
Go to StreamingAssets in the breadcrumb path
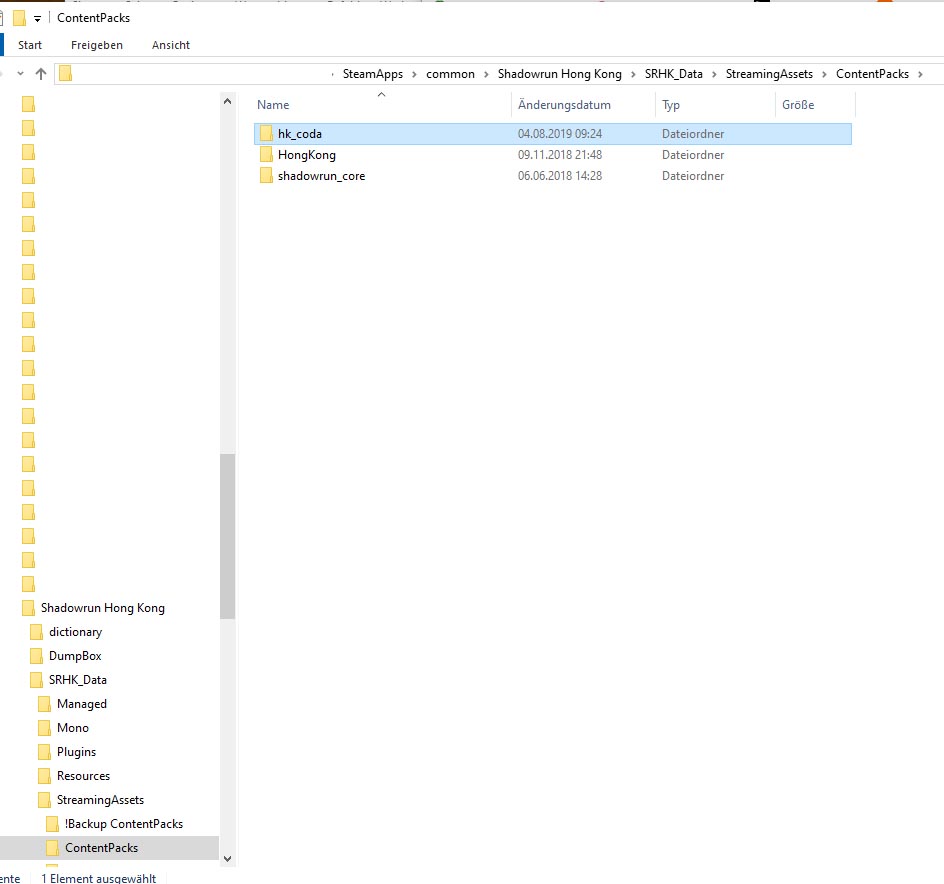pos(769,74)
